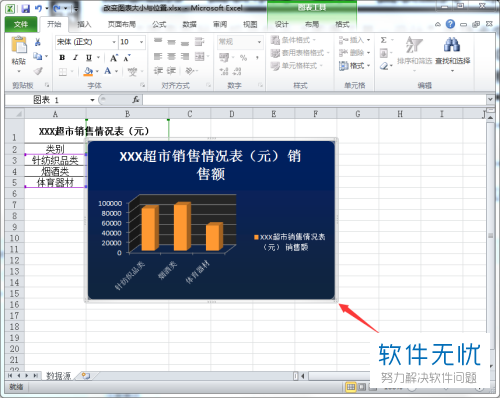Open the font size dropdown

141,42
